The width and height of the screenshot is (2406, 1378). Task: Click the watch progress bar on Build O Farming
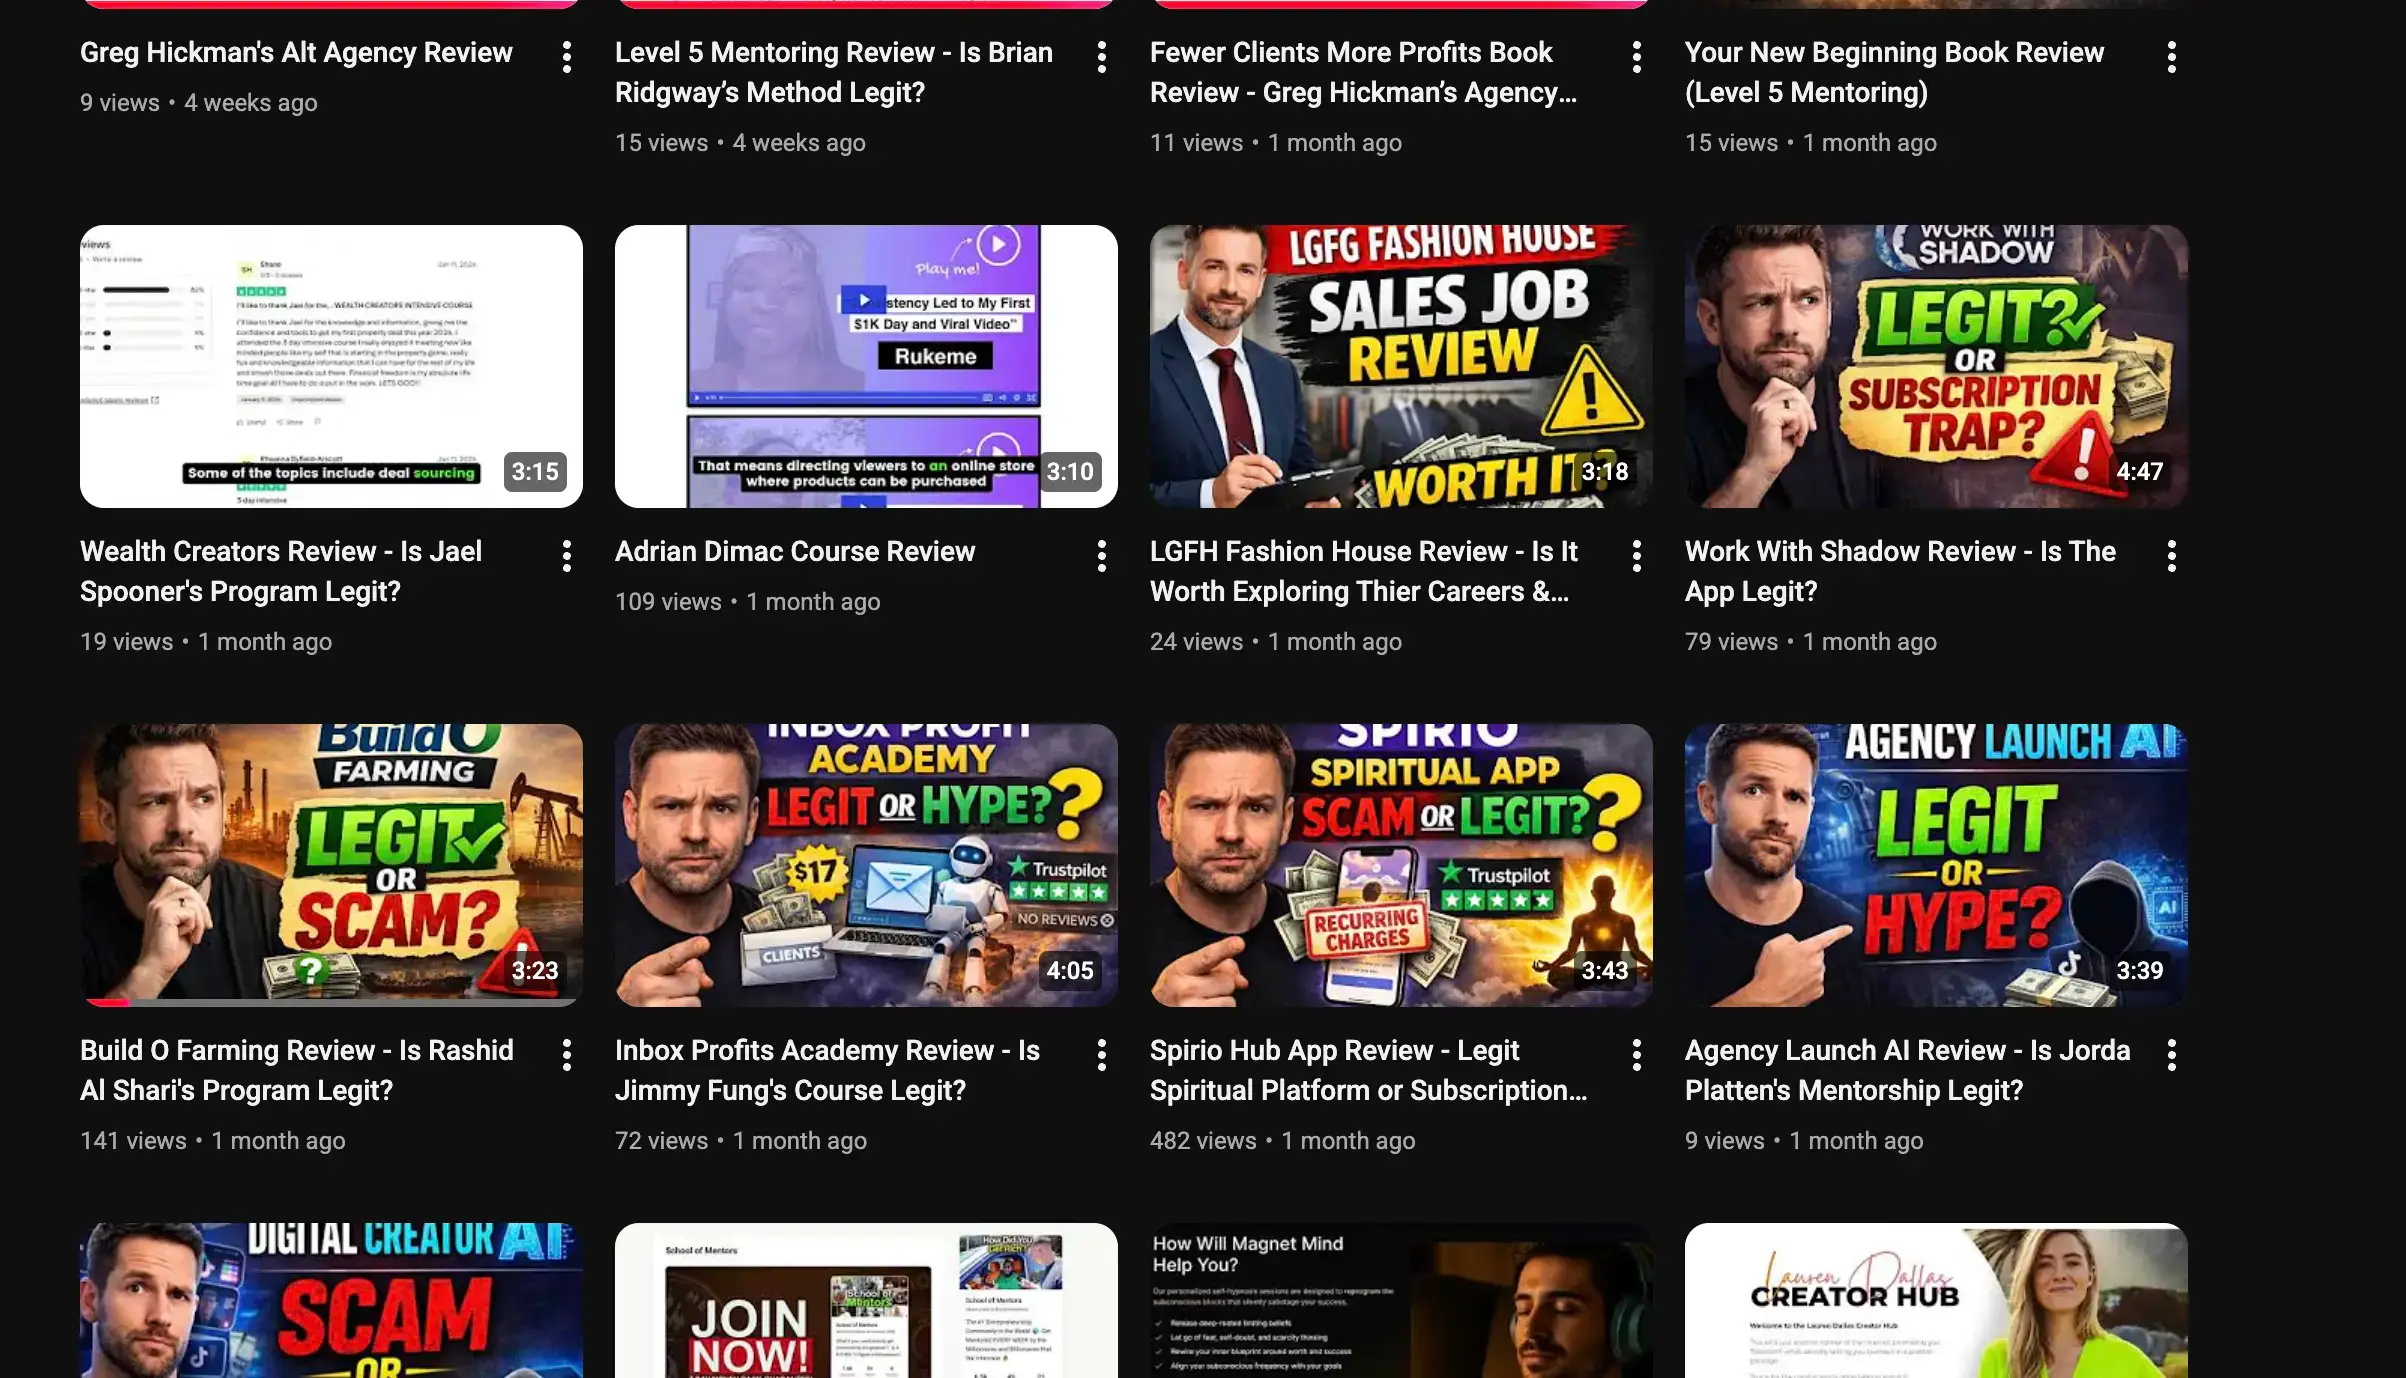pos(331,1002)
